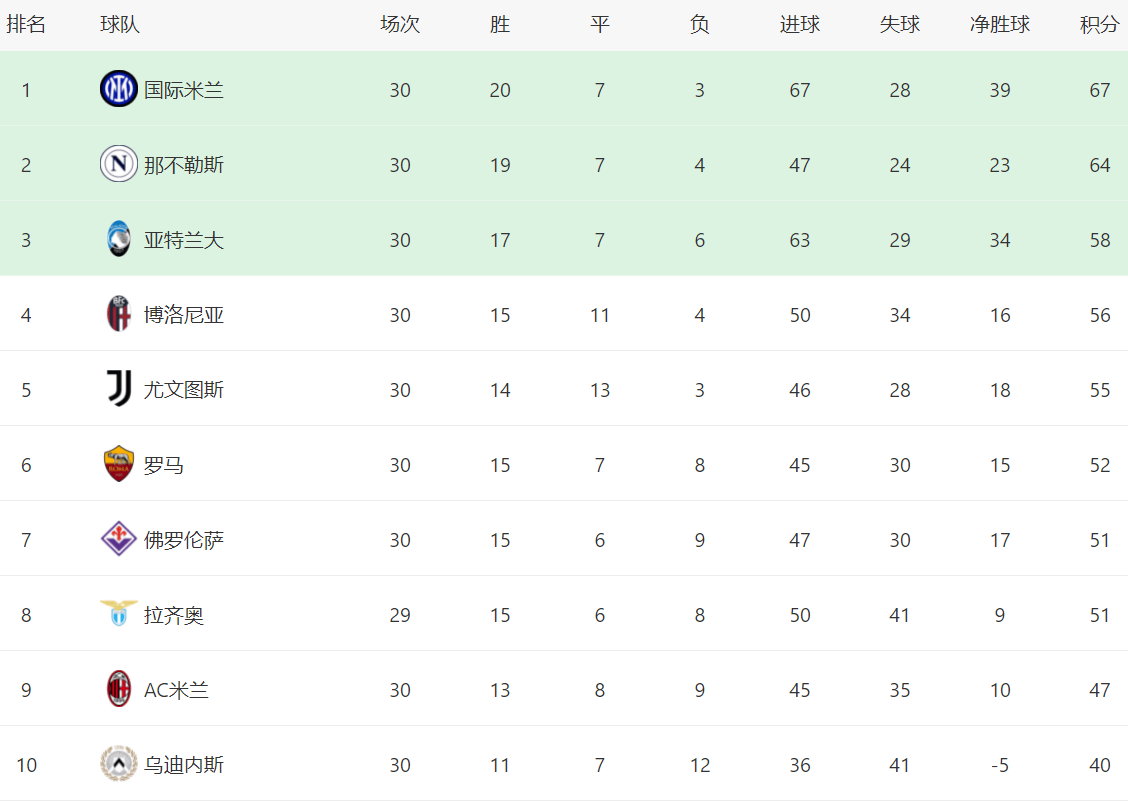Screen dimensions: 1128x805
Task: Click the 净胜球 column header
Action: 1000,25
